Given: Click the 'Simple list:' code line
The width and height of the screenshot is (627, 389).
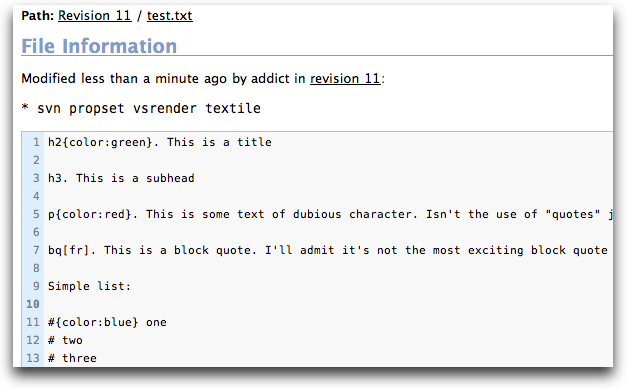Looking at the screenshot, I should click(90, 286).
